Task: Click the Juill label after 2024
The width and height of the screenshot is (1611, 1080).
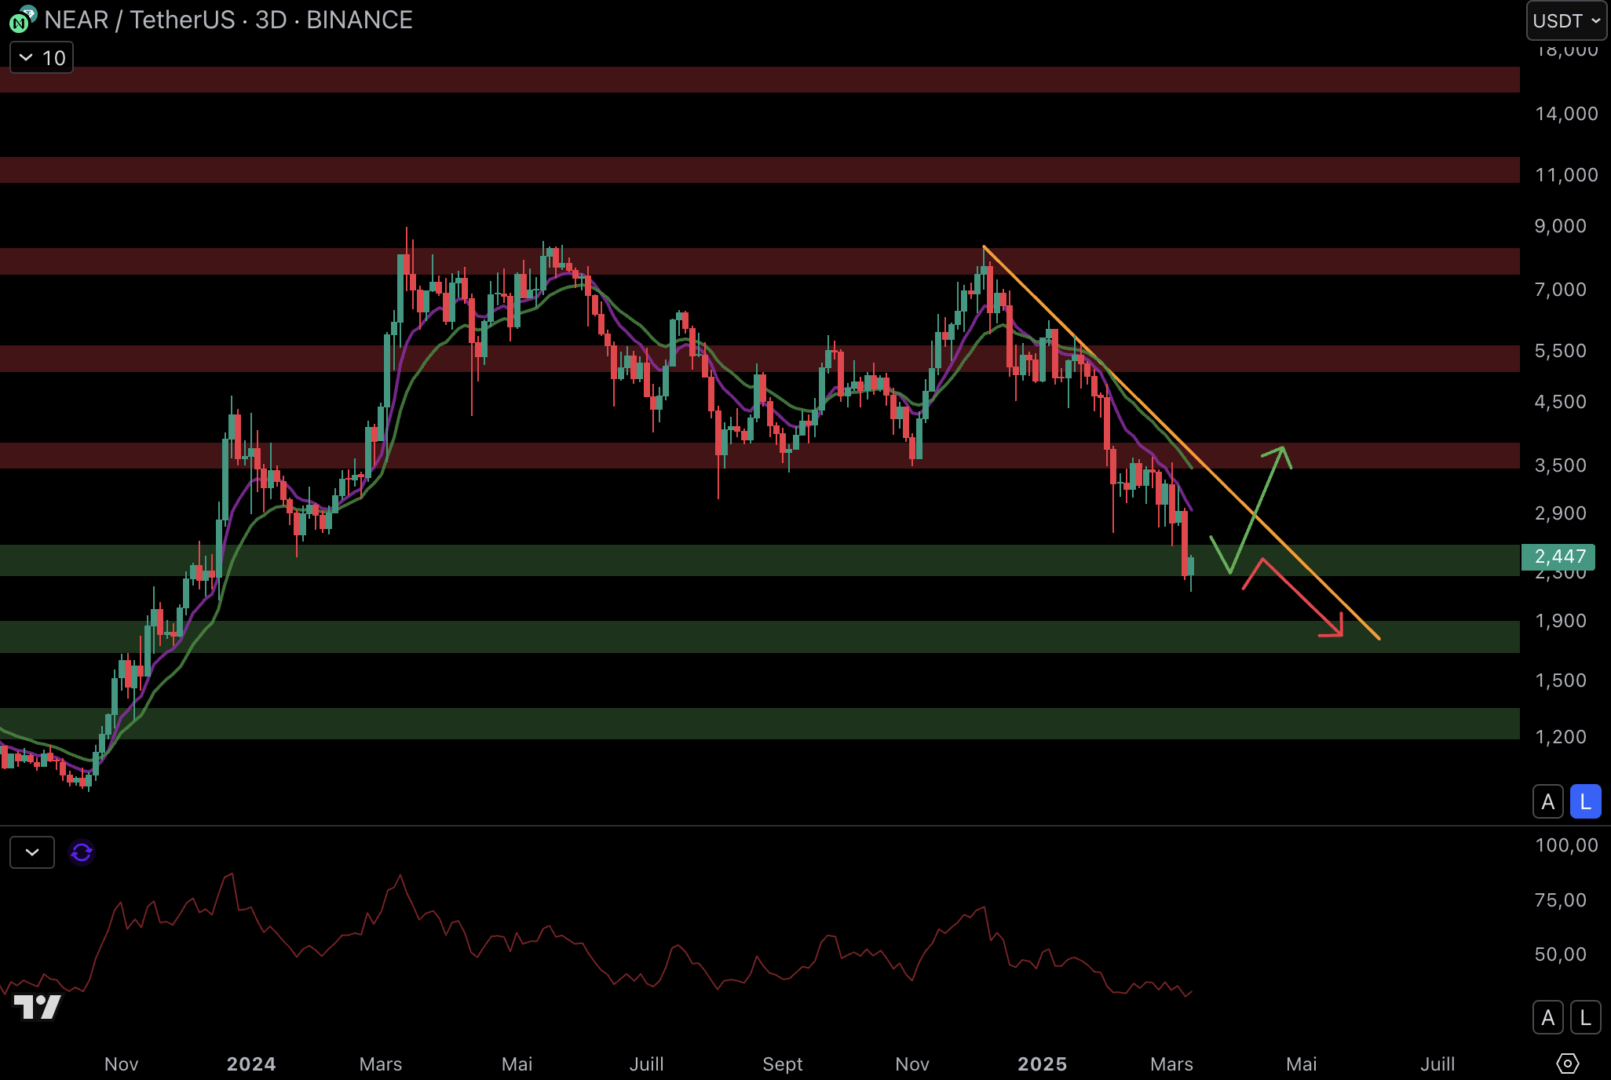Action: coord(647,1064)
